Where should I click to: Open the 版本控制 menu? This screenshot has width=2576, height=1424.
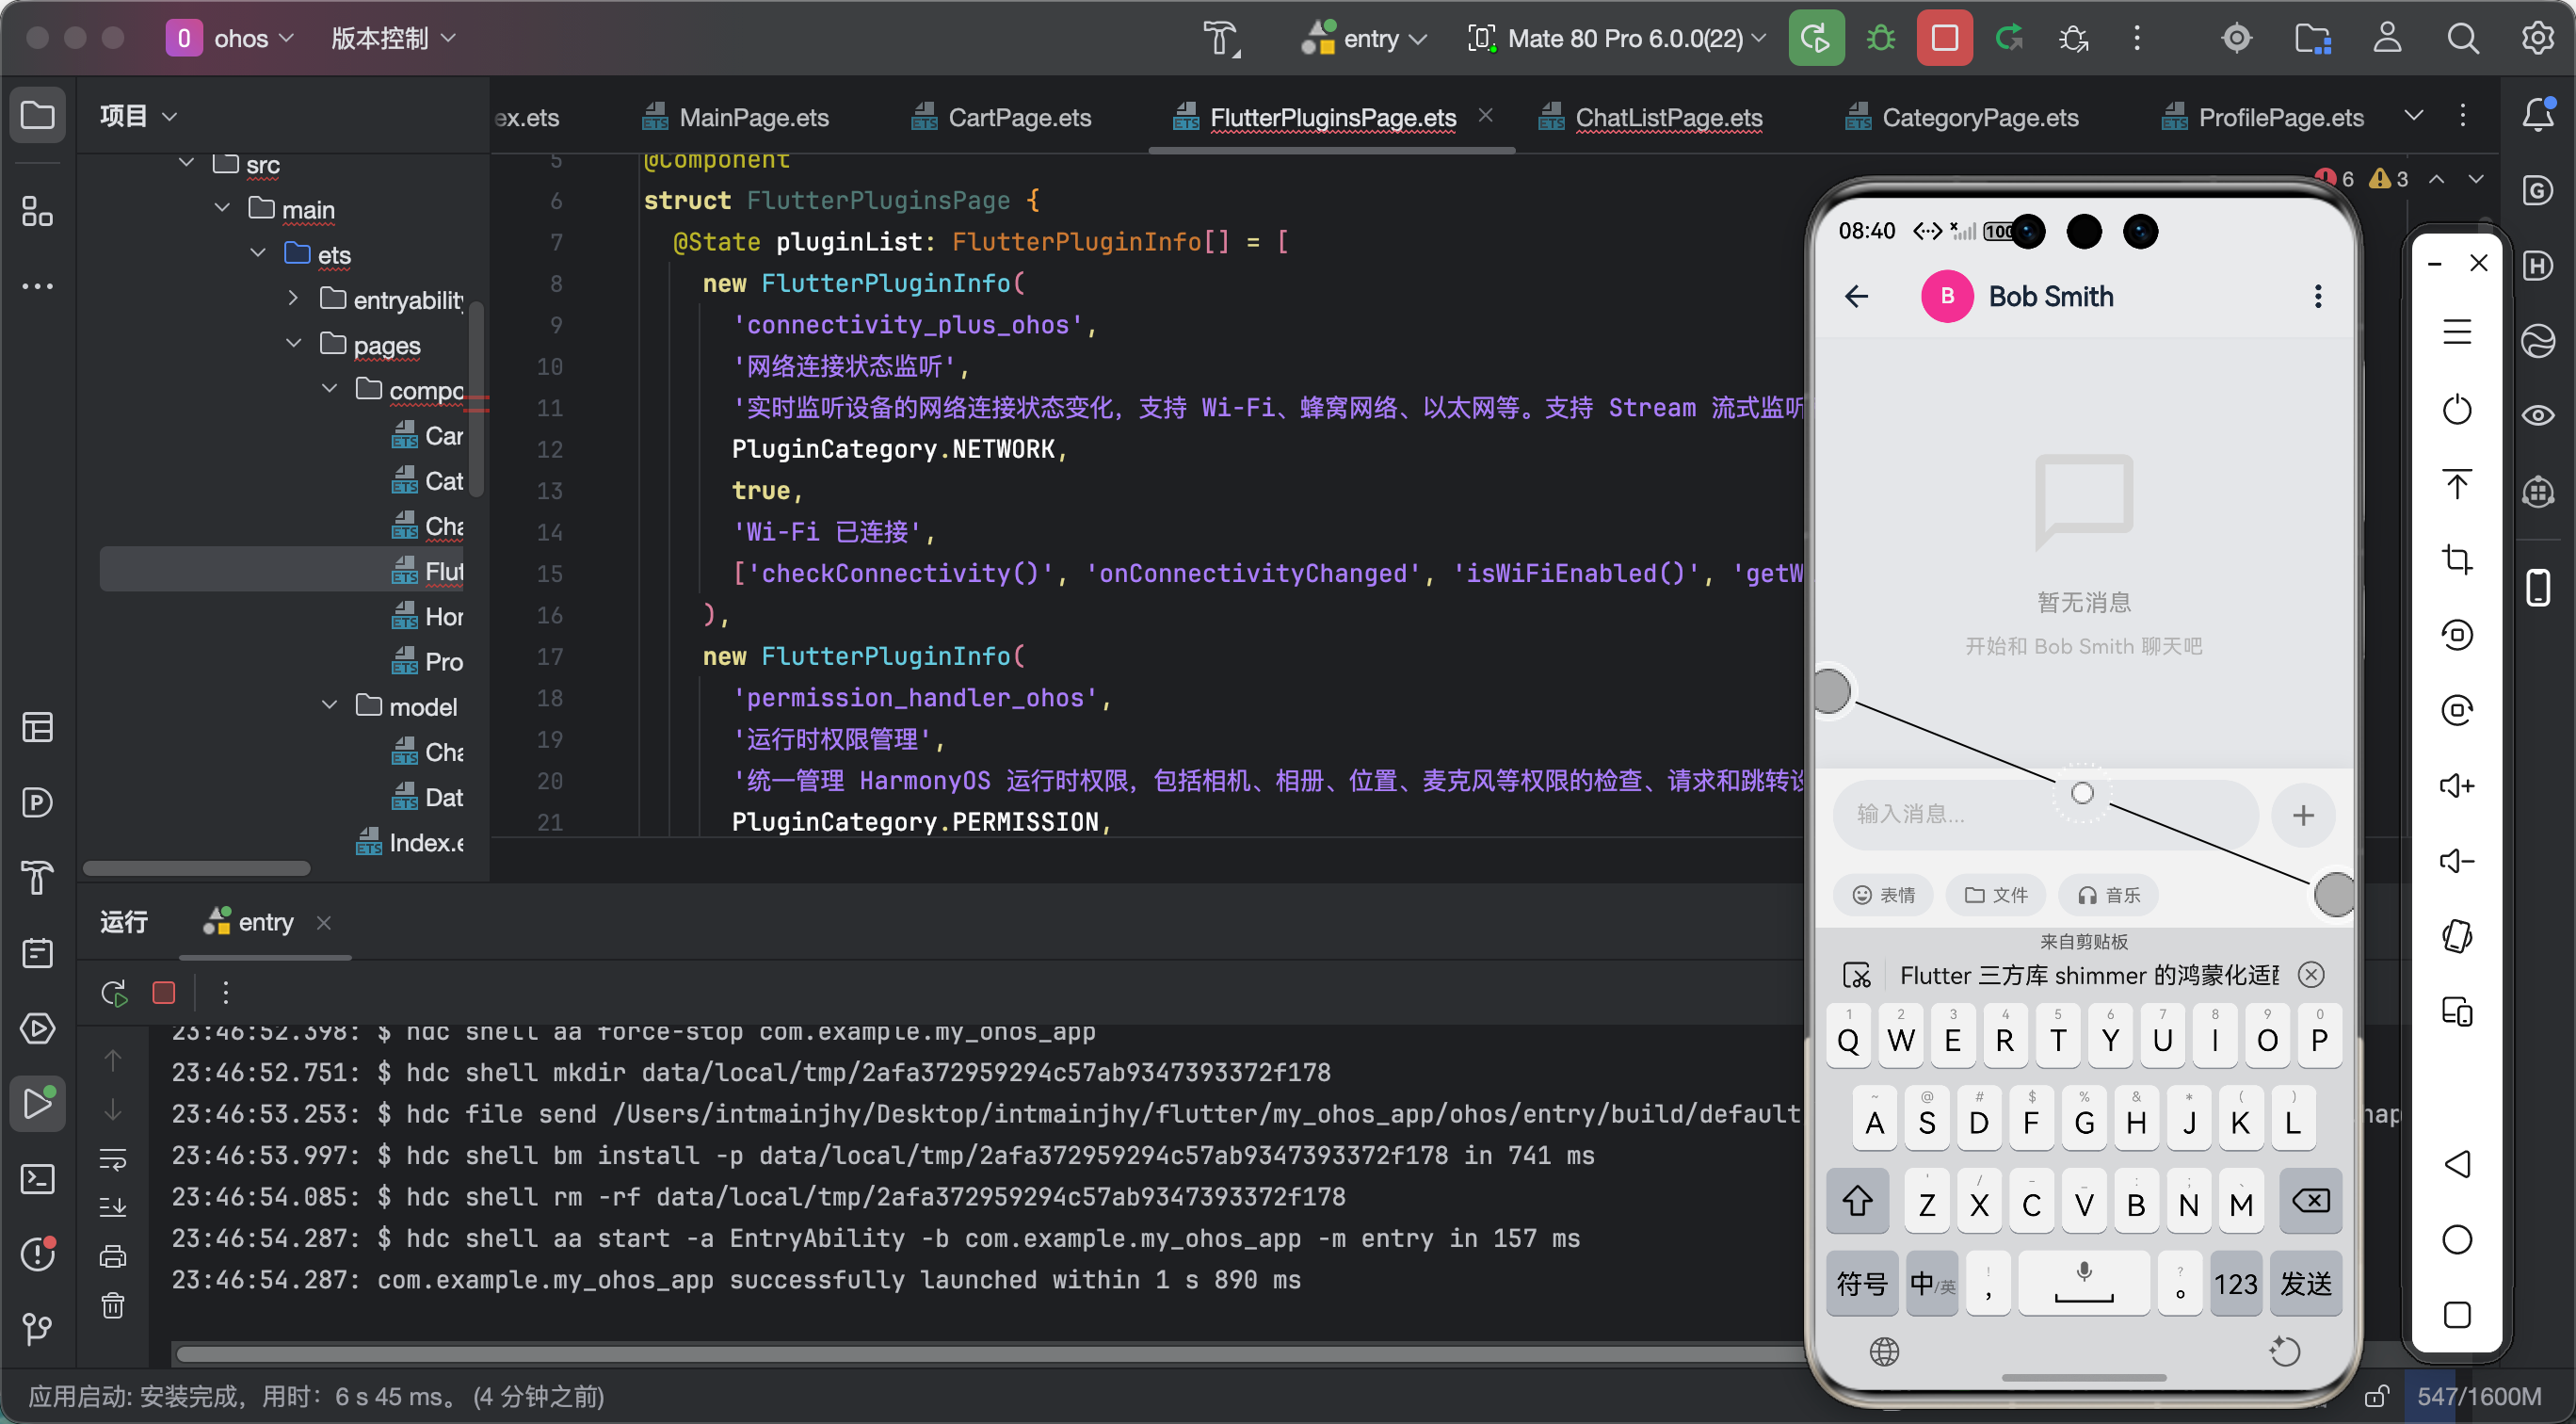click(x=393, y=39)
